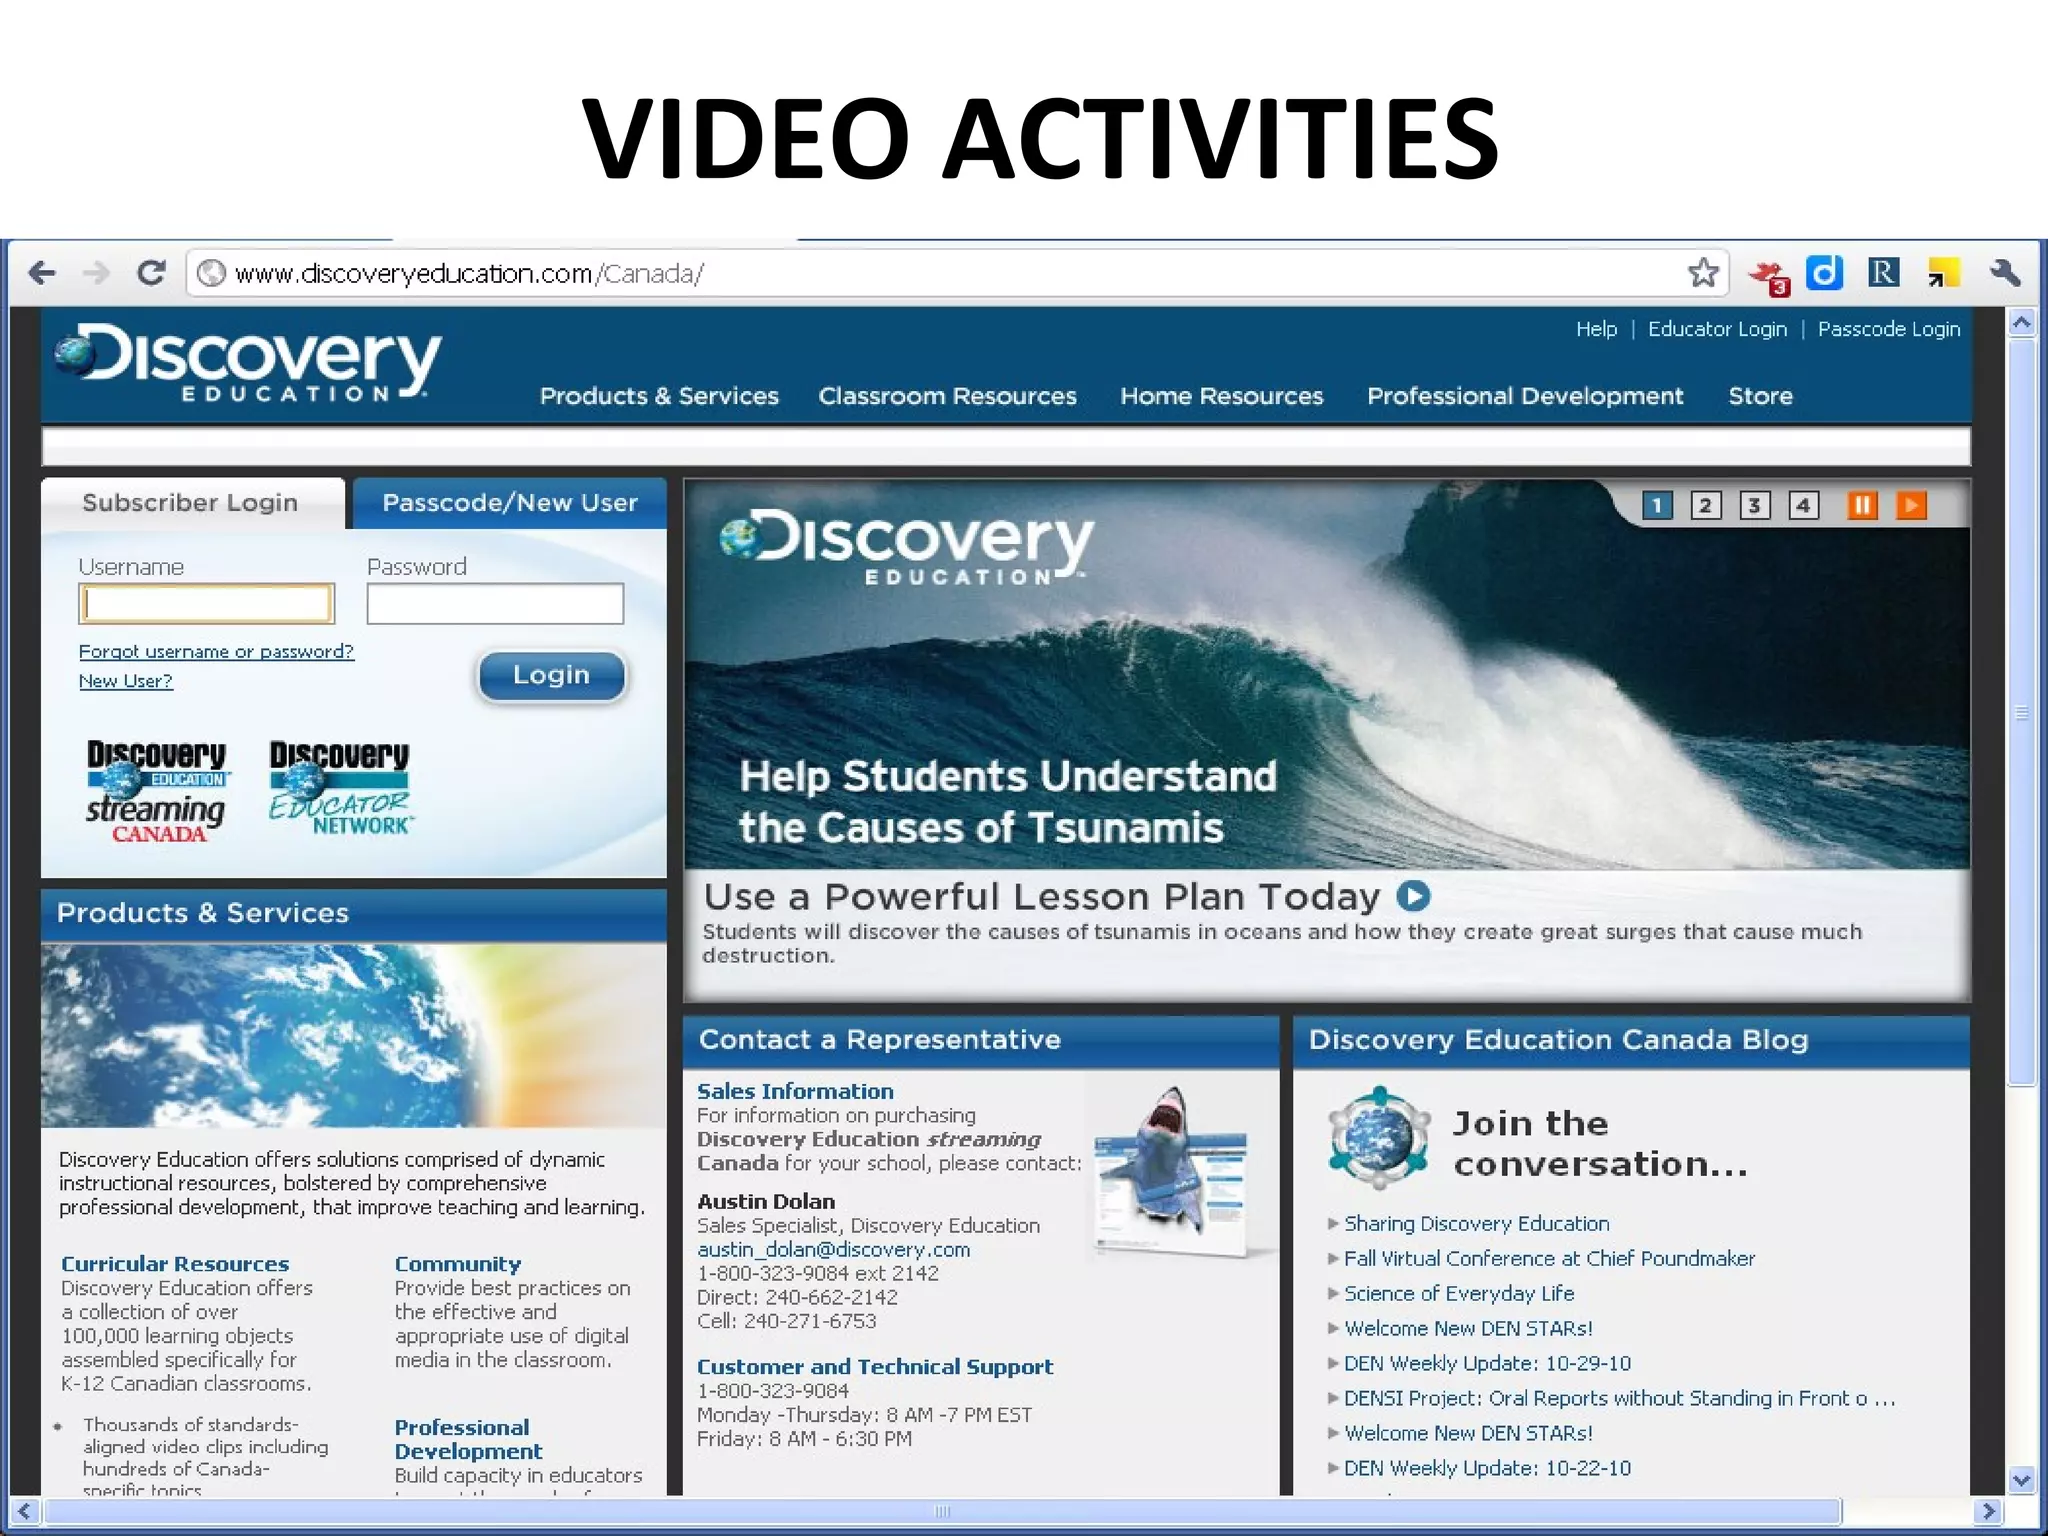Click the horizontal scrollbar right arrow
2048x1536 pixels.
pos(1988,1511)
